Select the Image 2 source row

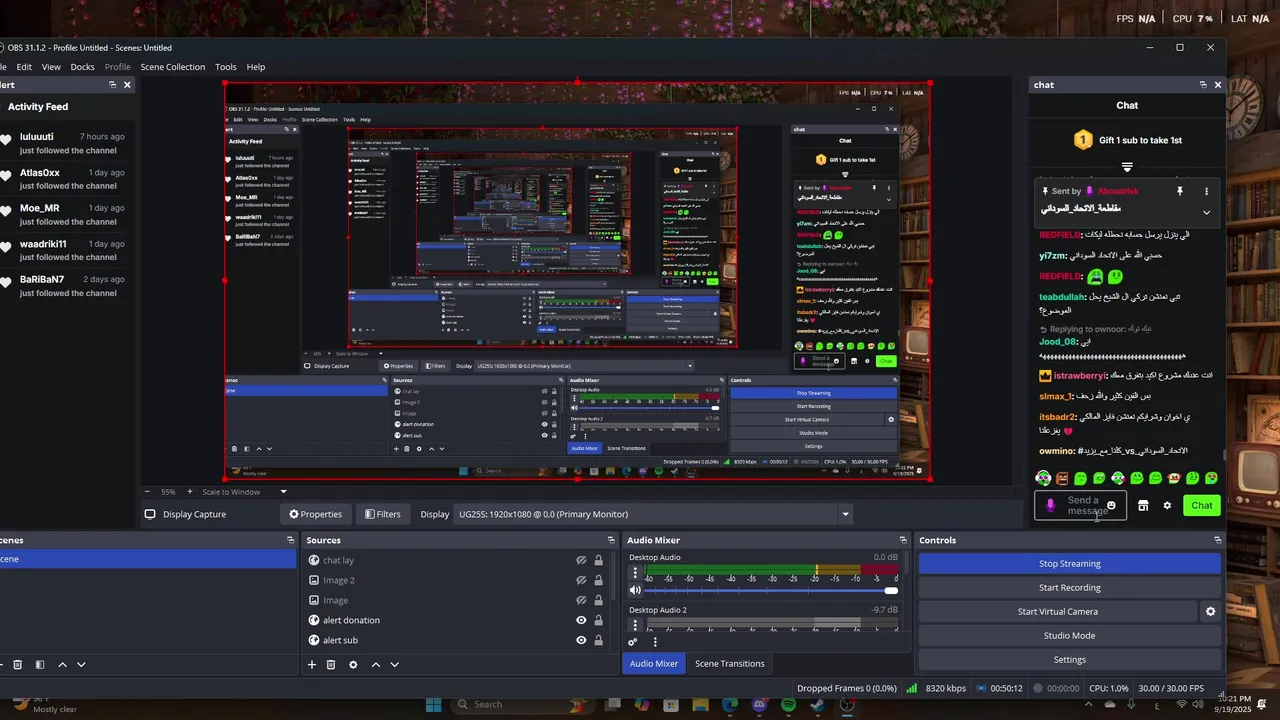(x=455, y=580)
